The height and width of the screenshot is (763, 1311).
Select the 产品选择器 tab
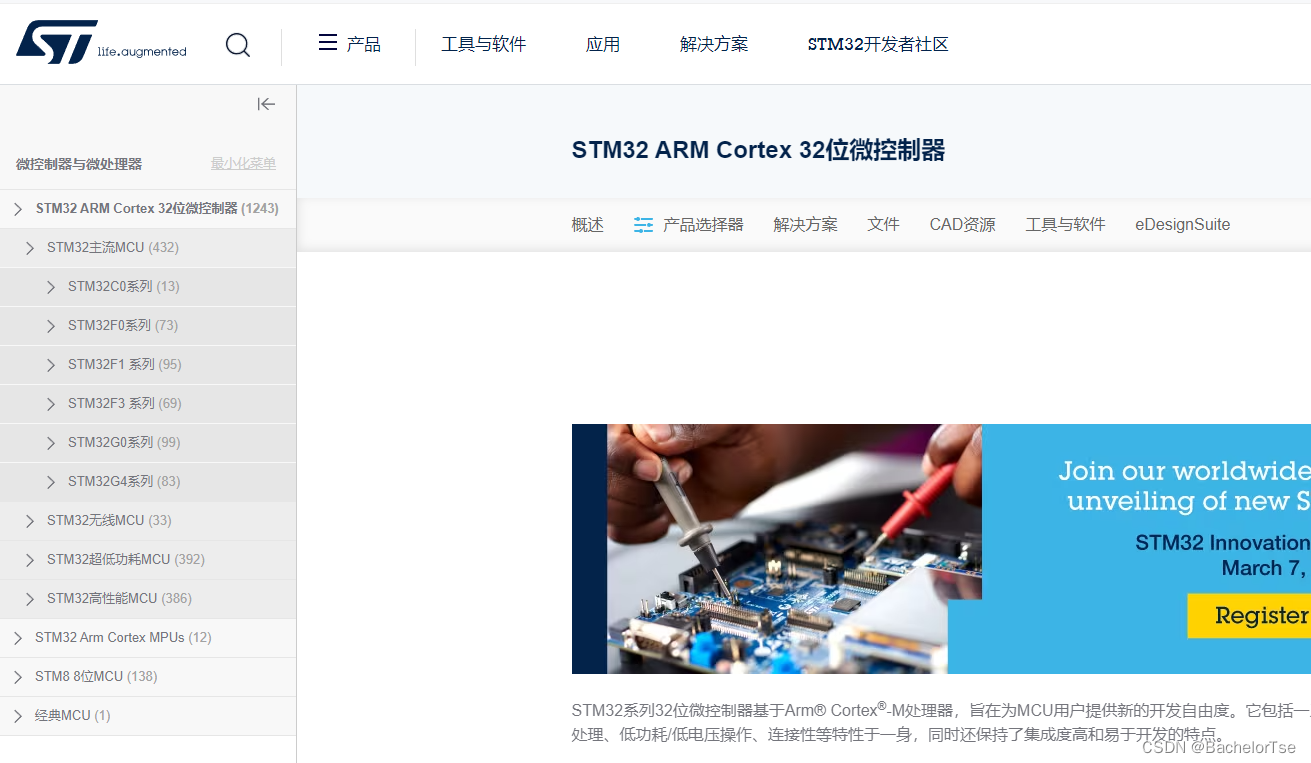703,224
